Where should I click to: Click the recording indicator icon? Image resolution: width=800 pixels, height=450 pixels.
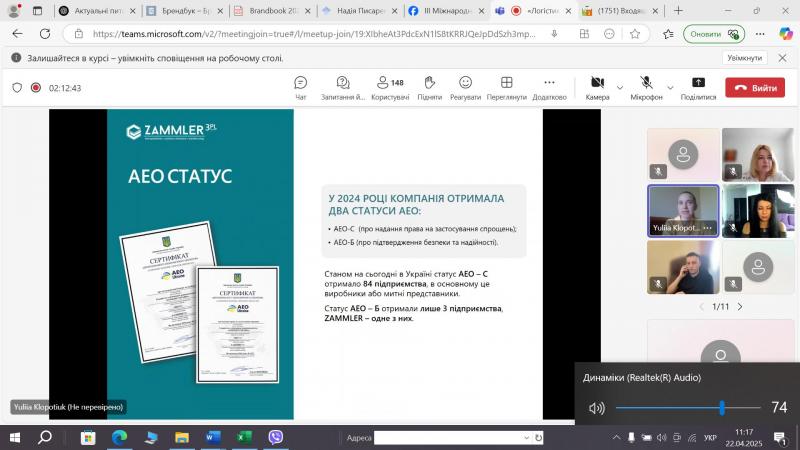coord(36,88)
